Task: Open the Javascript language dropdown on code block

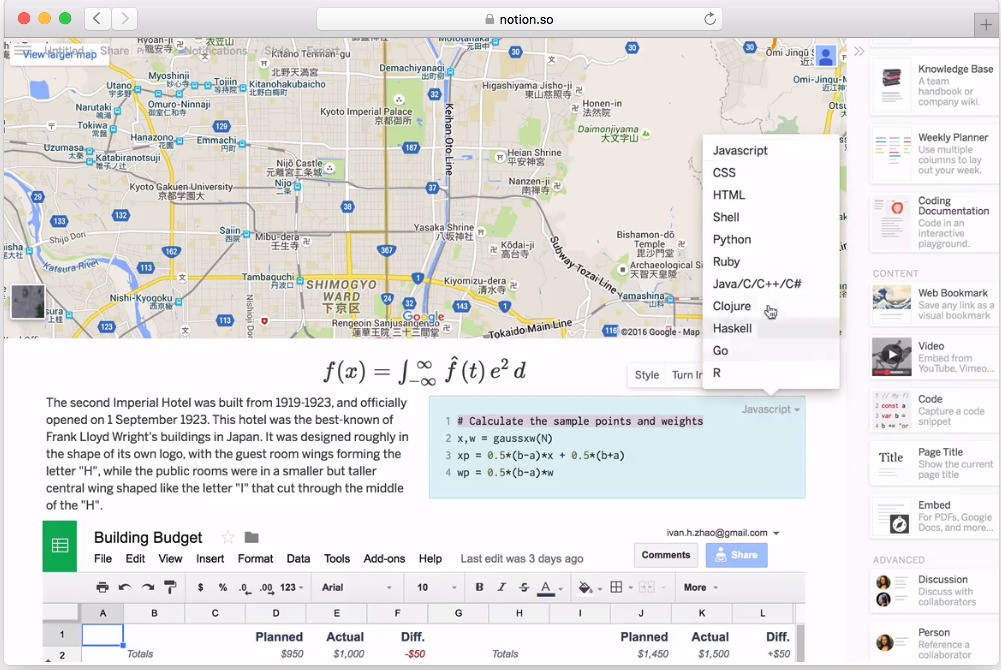Action: pos(771,409)
